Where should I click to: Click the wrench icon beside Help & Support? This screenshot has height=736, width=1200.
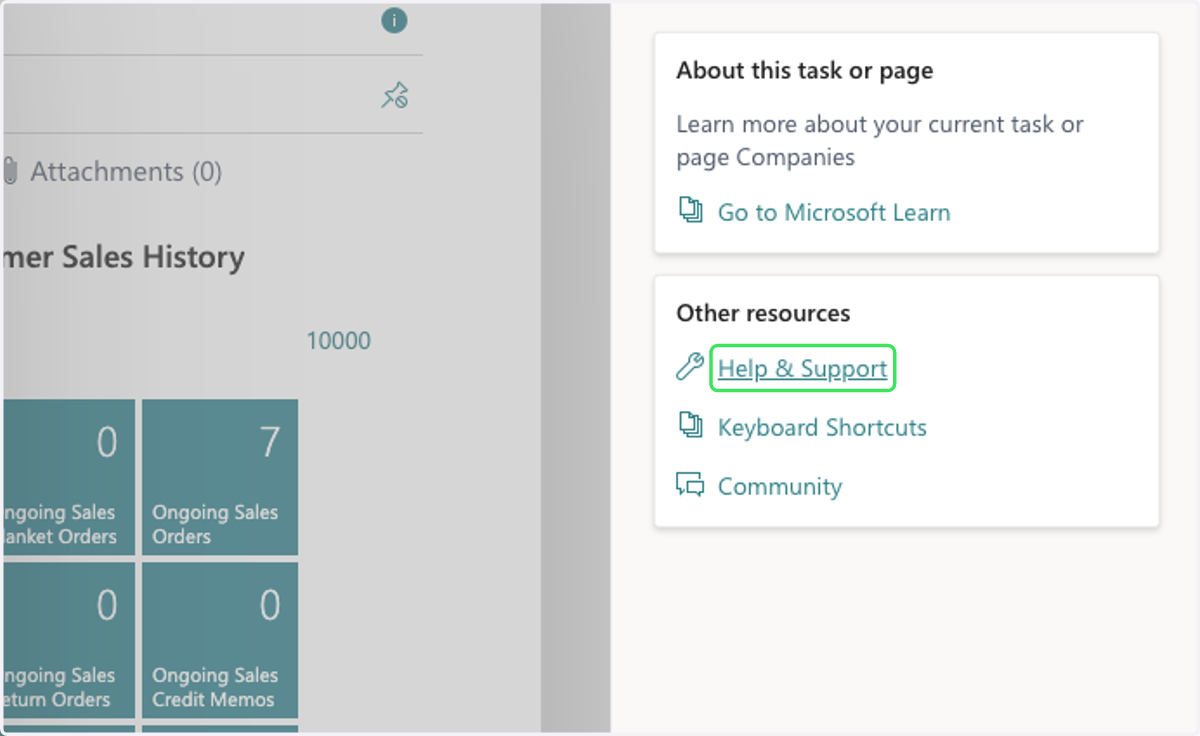pos(690,367)
